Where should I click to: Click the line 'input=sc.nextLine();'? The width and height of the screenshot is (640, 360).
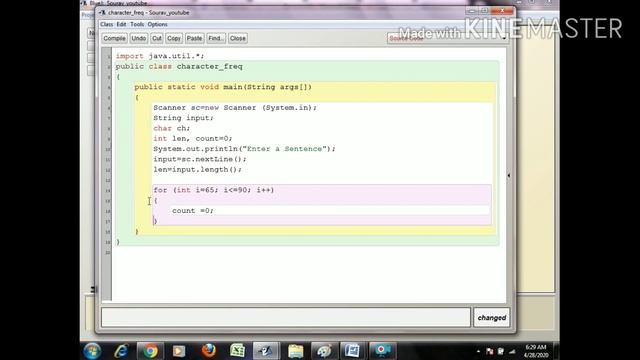point(200,159)
